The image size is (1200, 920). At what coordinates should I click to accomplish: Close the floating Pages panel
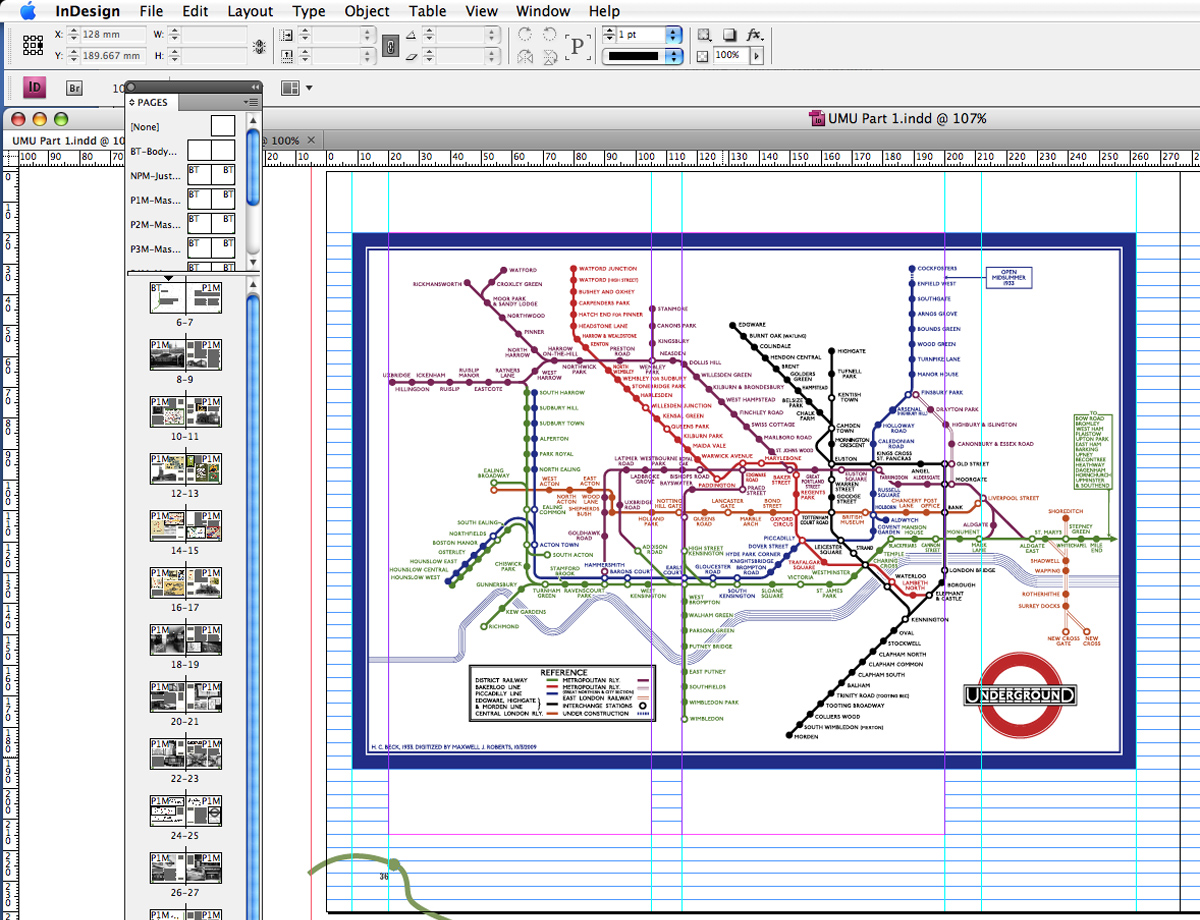click(131, 87)
